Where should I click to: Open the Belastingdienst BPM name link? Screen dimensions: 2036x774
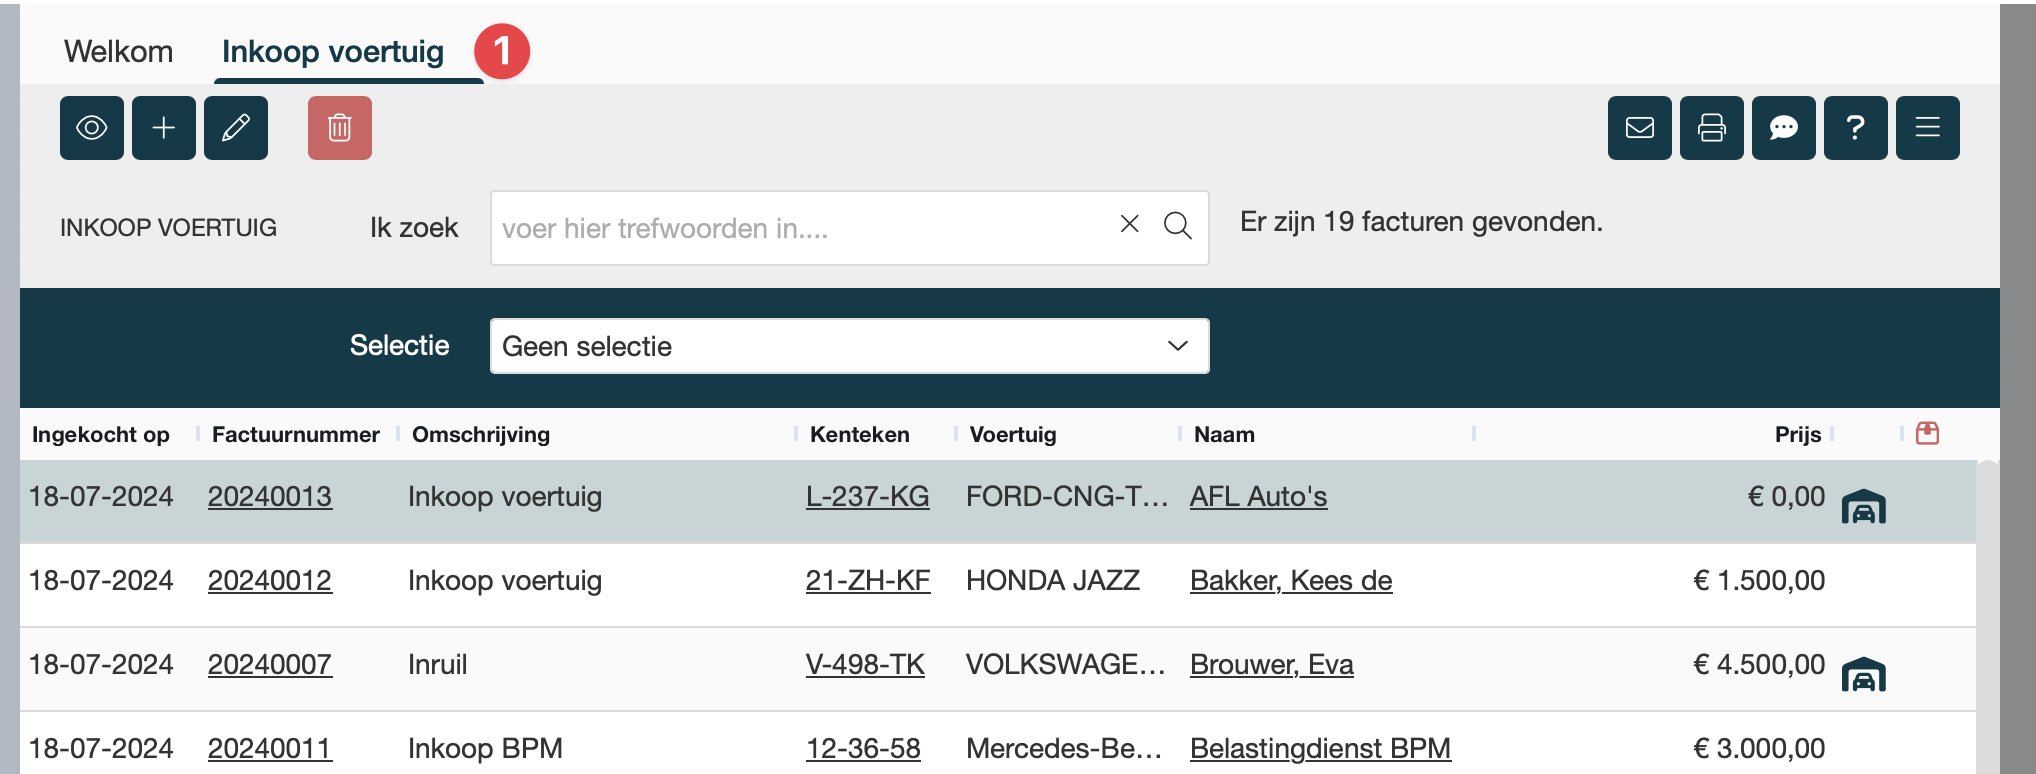[x=1320, y=748]
